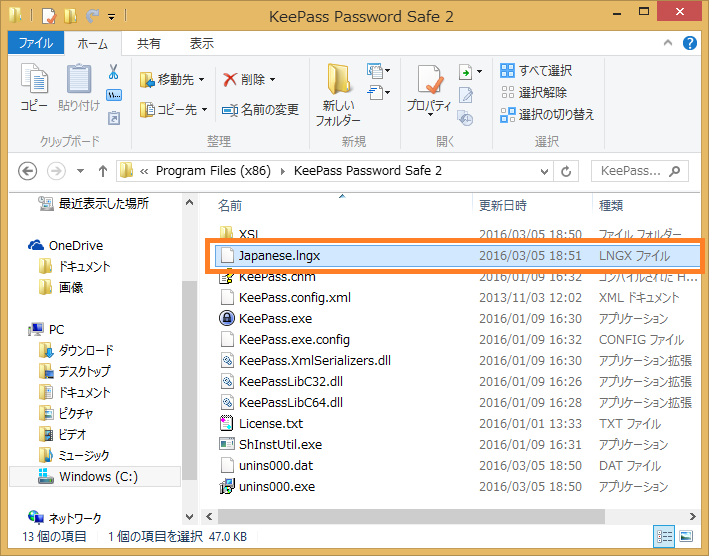Click 選択解除 button
Image resolution: width=709 pixels, height=556 pixels.
534,93
